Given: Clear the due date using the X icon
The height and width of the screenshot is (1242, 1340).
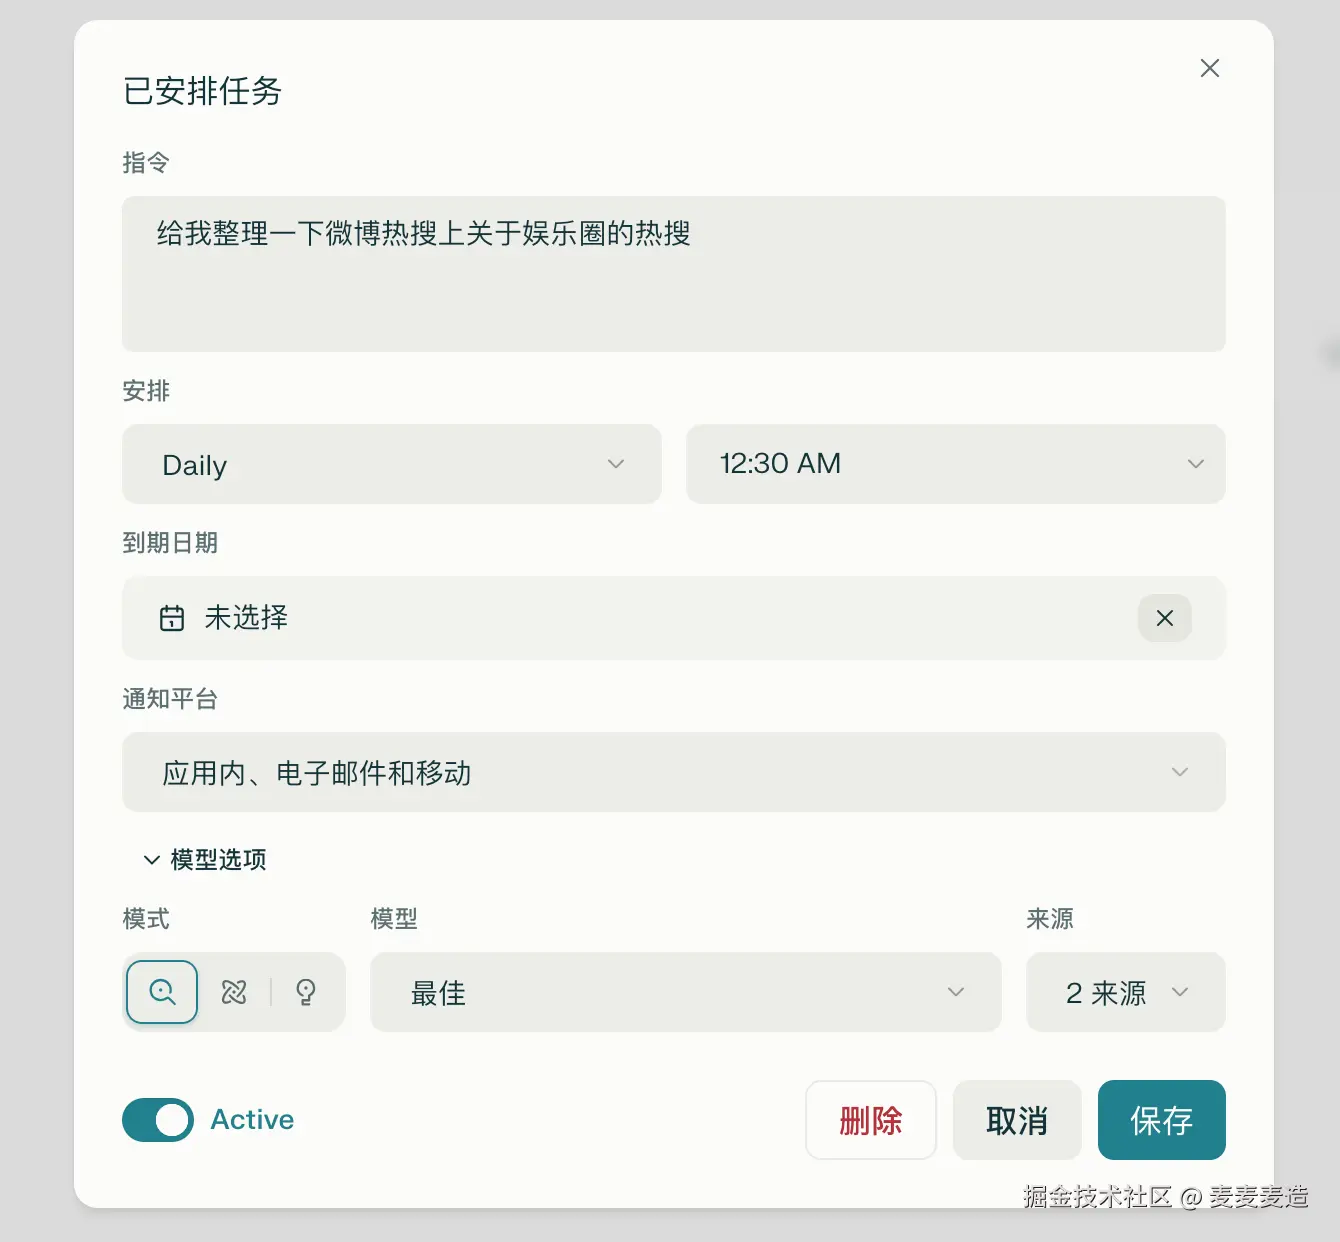Looking at the screenshot, I should 1163,618.
